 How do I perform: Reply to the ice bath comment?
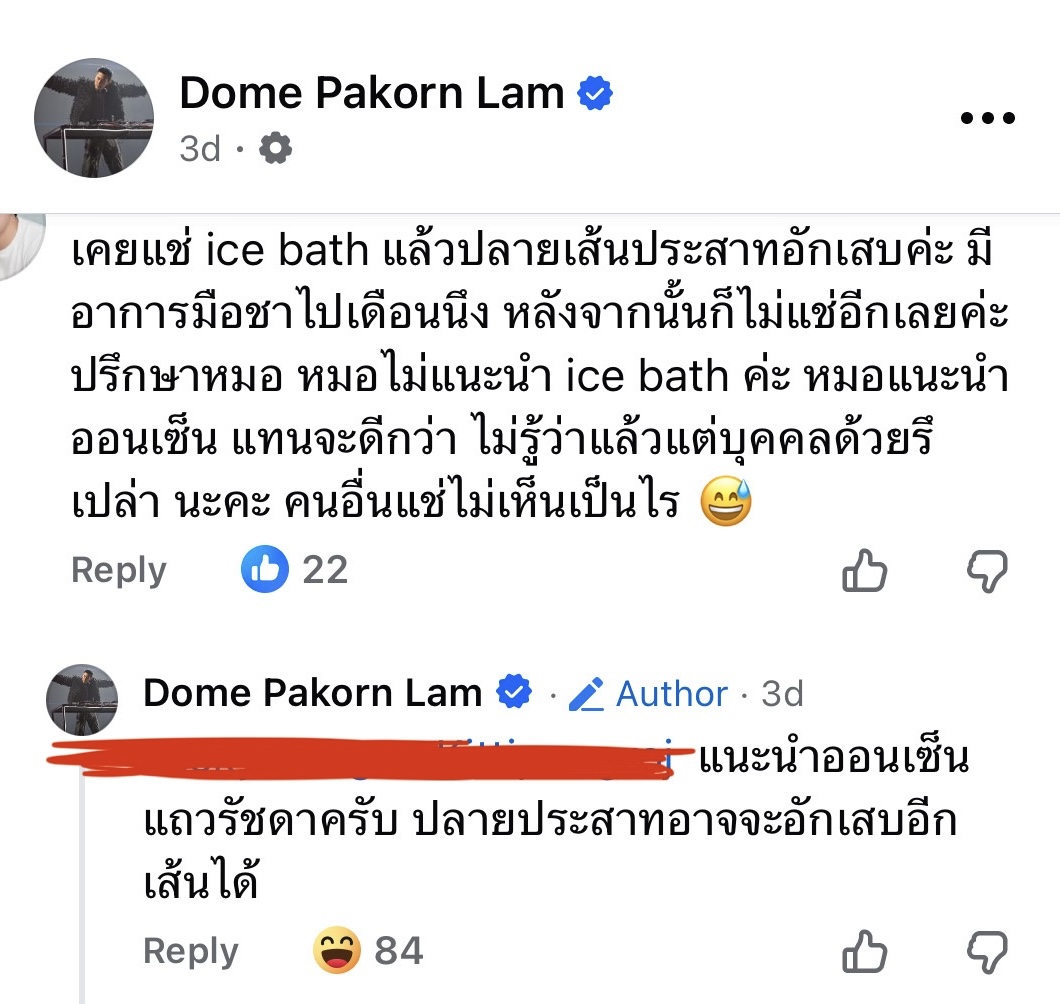click(119, 570)
